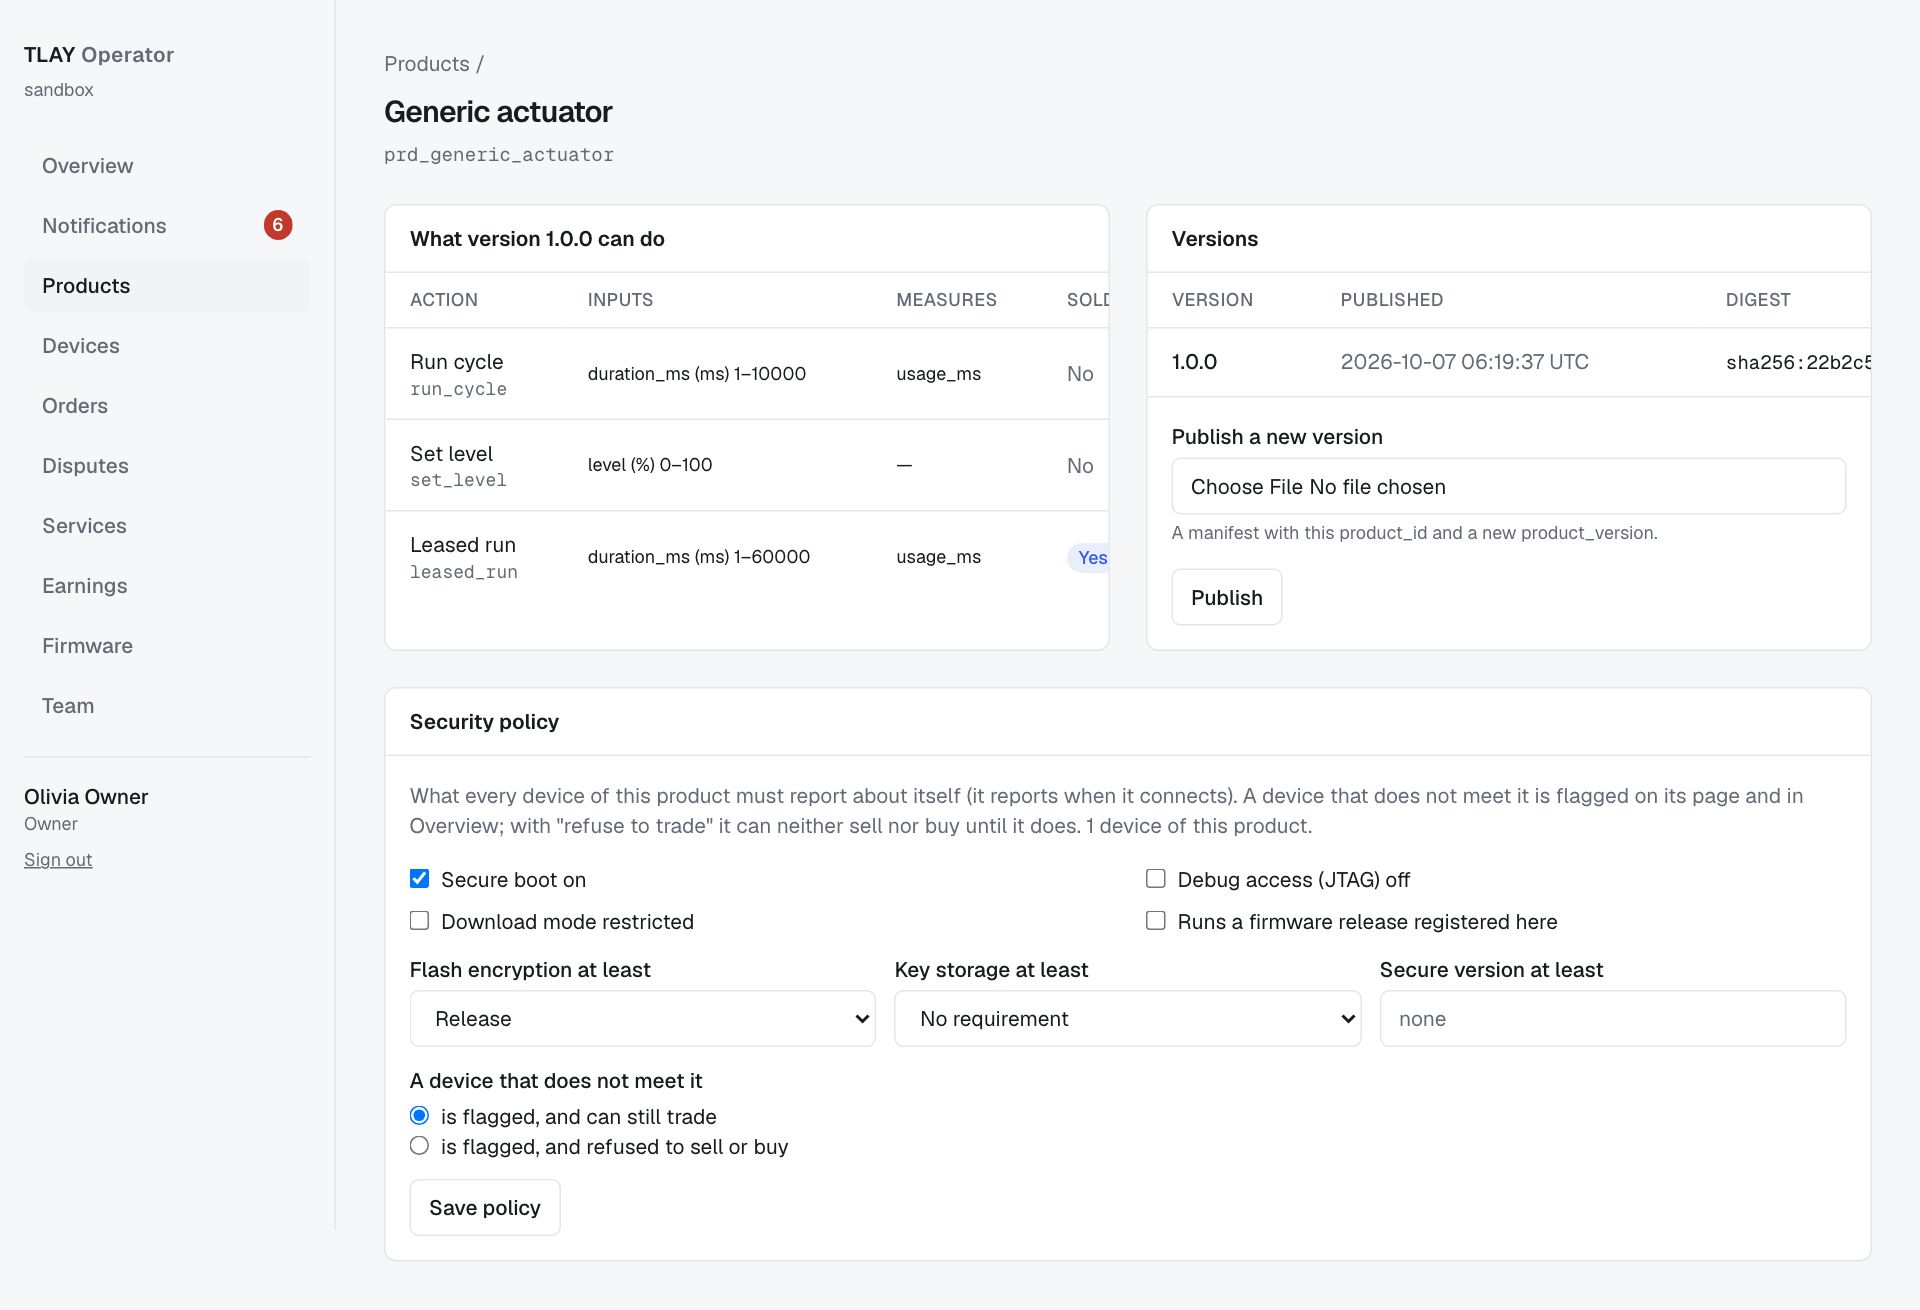Click 'duration_ms (ms) 1–60000' input cell
This screenshot has width=1920, height=1310.
pos(699,557)
